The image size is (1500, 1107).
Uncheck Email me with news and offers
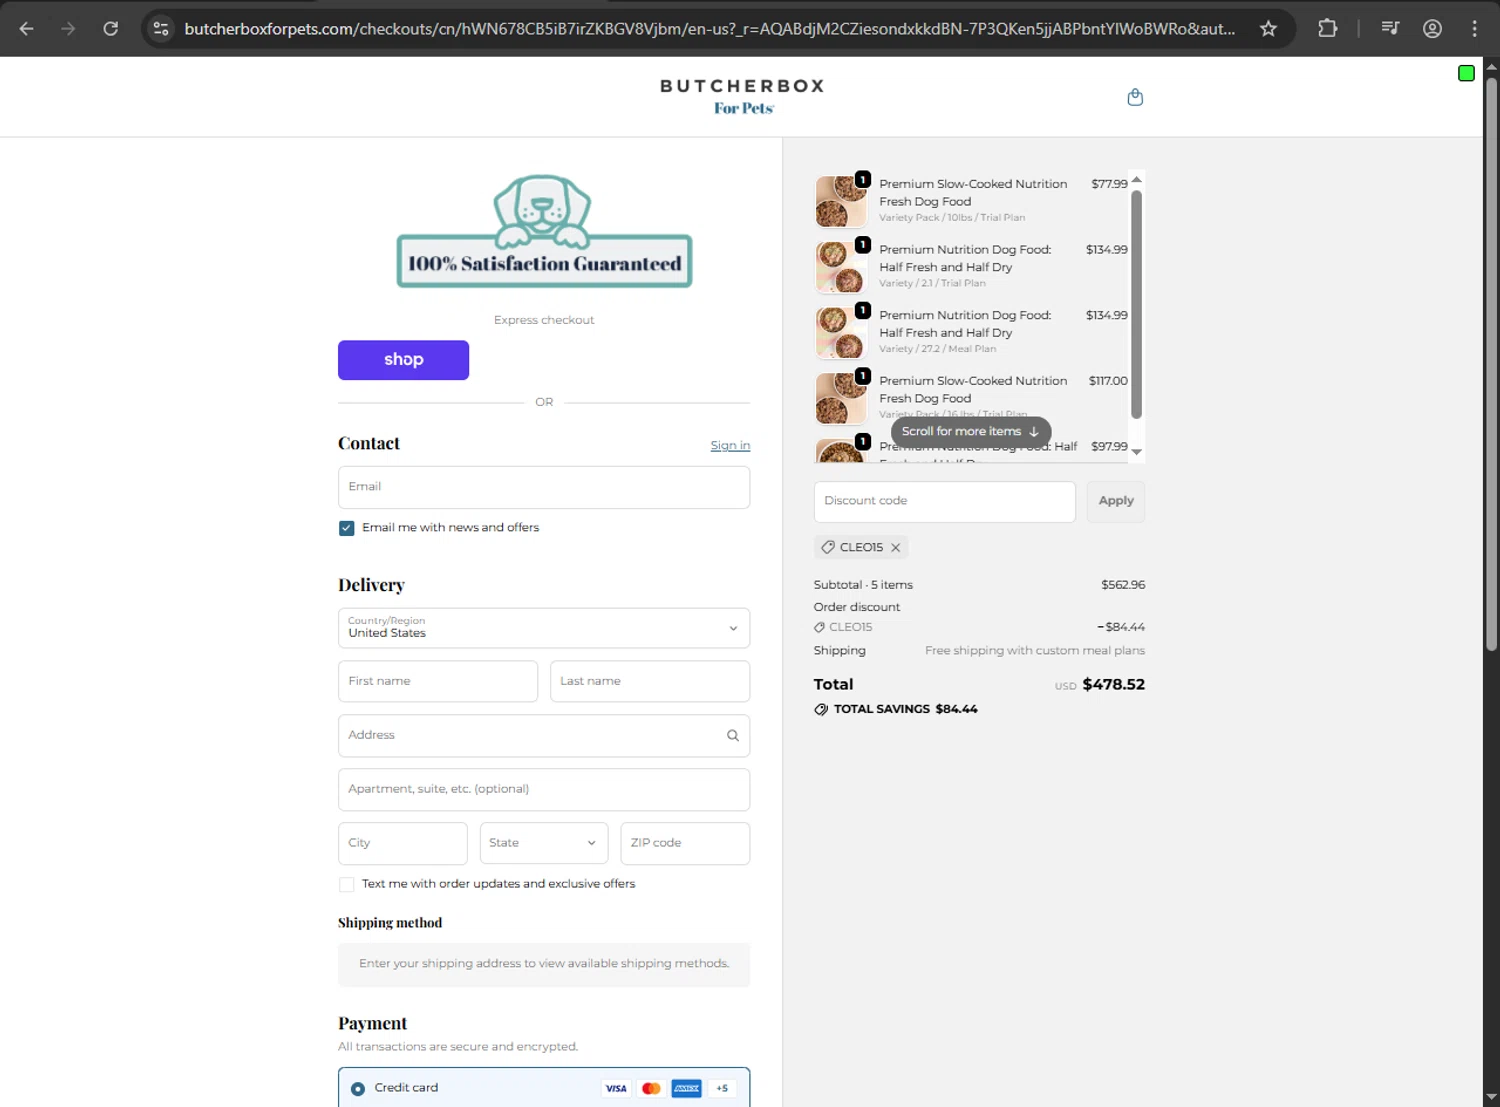pyautogui.click(x=346, y=528)
